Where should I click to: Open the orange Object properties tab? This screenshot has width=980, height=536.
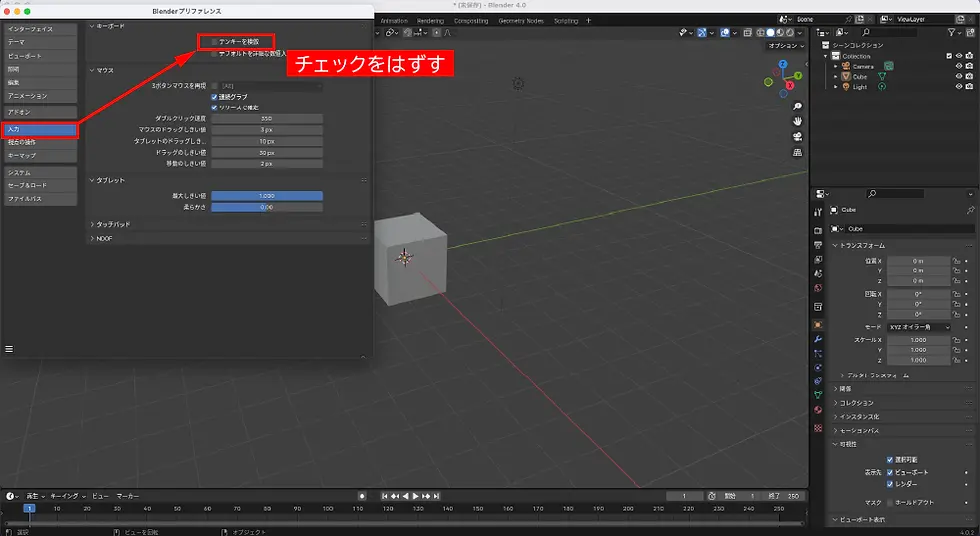click(x=818, y=325)
